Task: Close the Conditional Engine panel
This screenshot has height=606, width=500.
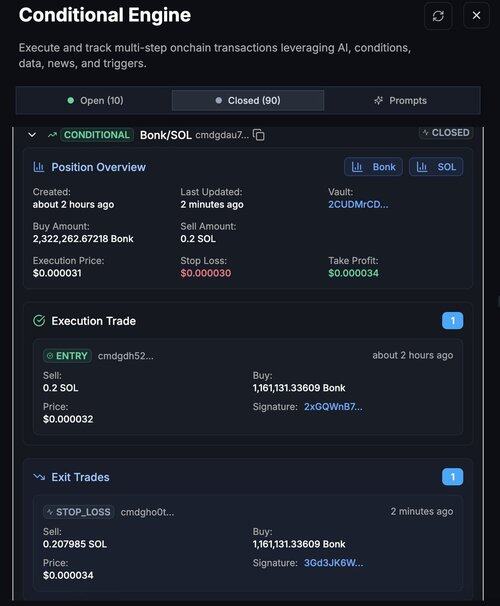Action: (x=476, y=15)
